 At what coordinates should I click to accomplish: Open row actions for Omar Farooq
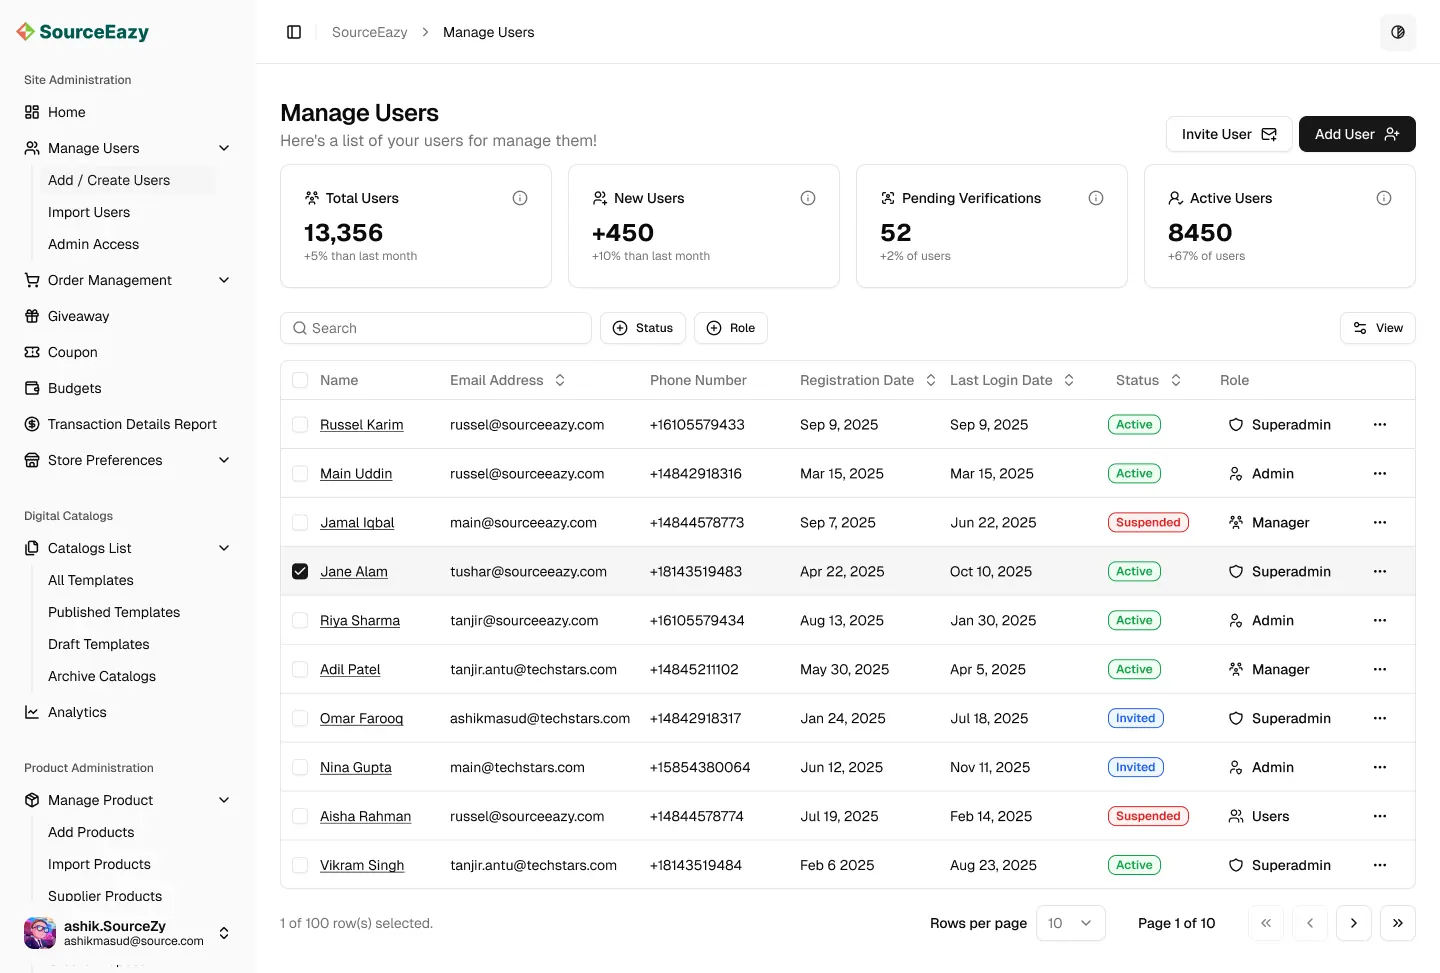(x=1380, y=719)
